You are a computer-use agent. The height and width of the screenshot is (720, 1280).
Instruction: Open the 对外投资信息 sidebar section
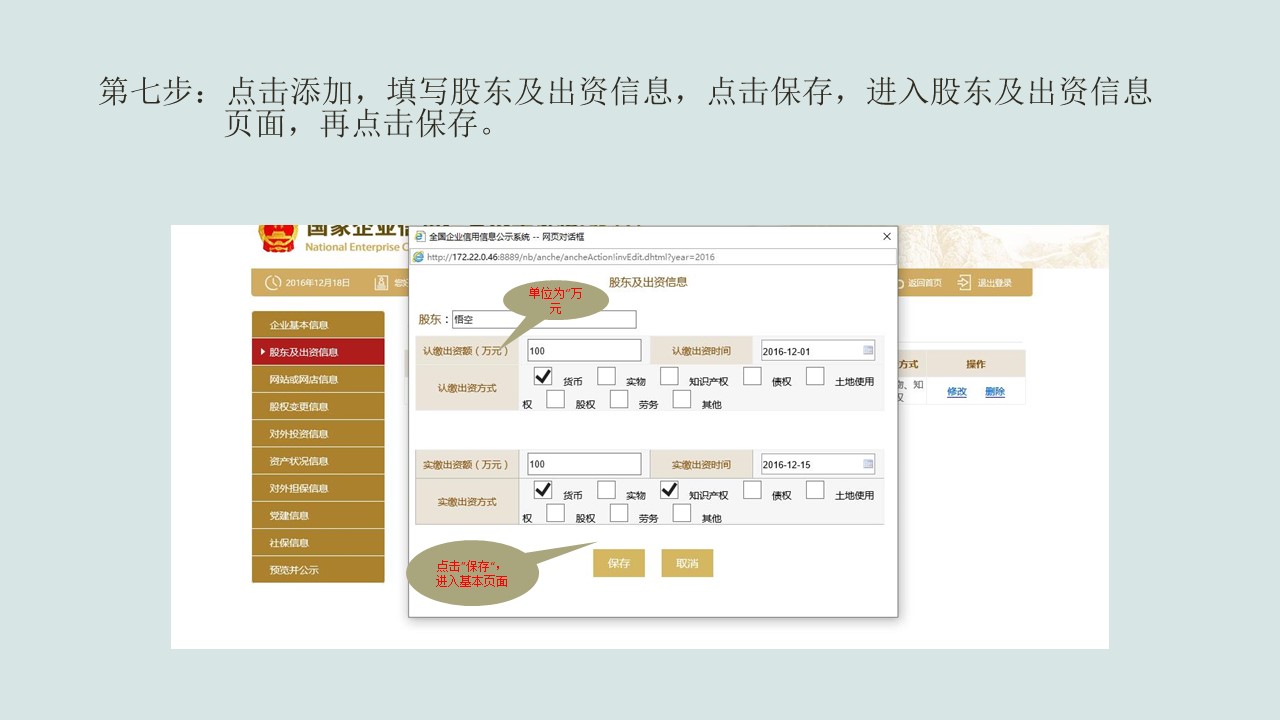pos(317,433)
